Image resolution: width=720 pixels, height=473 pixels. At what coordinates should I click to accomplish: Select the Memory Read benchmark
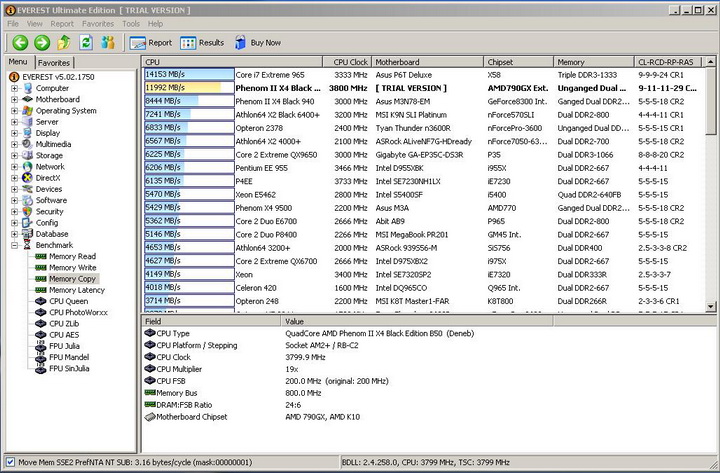coord(72,256)
